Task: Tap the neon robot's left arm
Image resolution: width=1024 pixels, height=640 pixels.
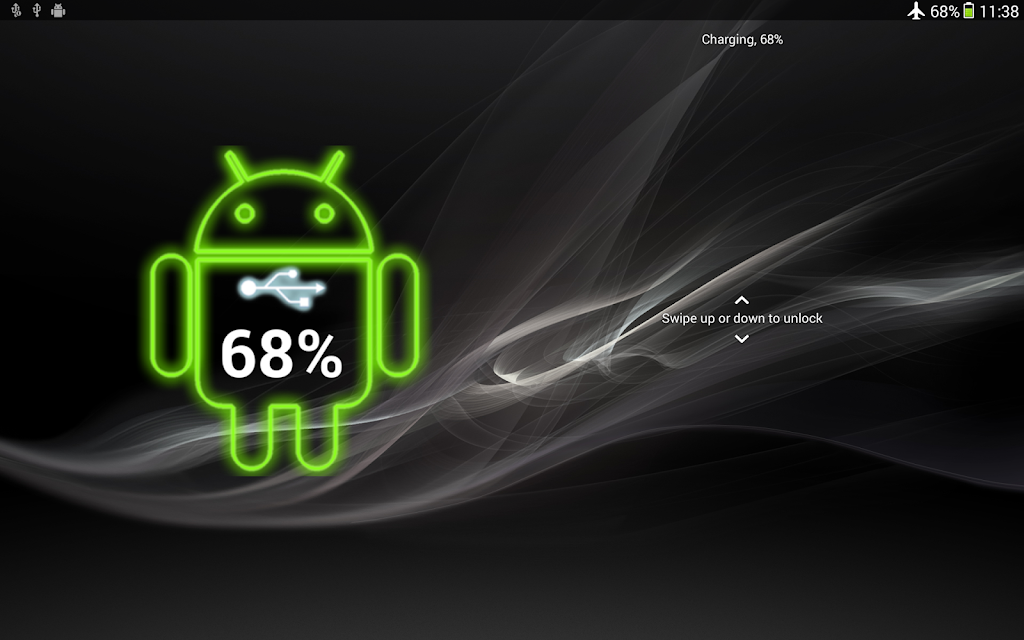Action: [x=170, y=315]
